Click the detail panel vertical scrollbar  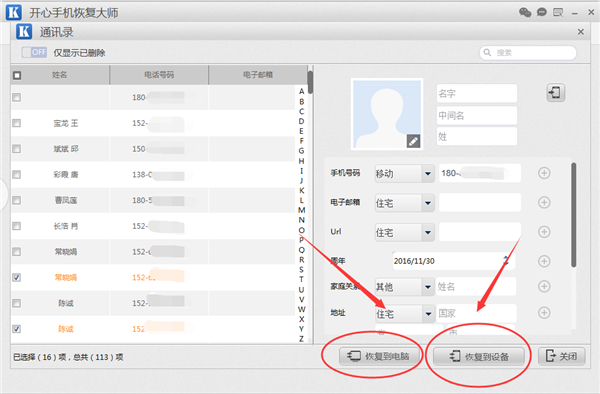(x=573, y=215)
